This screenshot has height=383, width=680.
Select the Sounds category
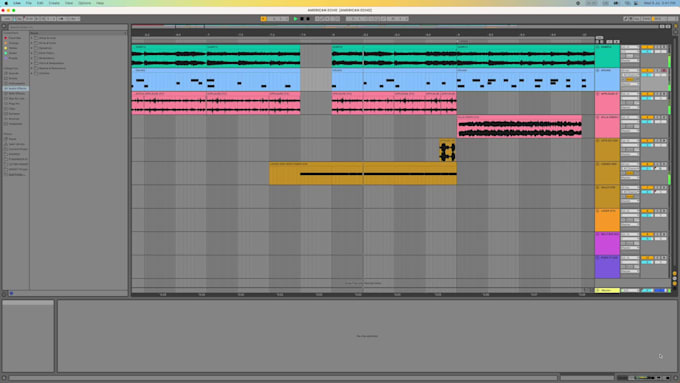(14, 73)
